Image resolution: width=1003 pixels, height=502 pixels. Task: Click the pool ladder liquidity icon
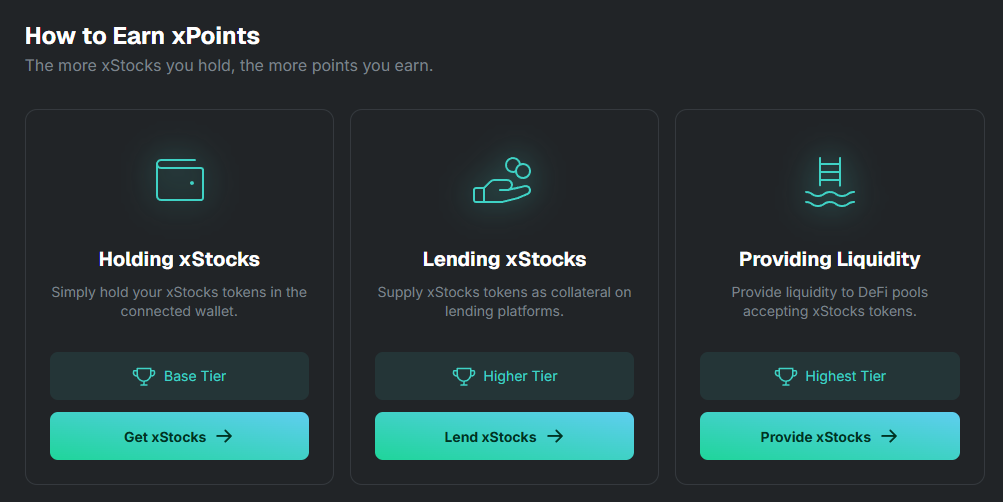point(829,181)
